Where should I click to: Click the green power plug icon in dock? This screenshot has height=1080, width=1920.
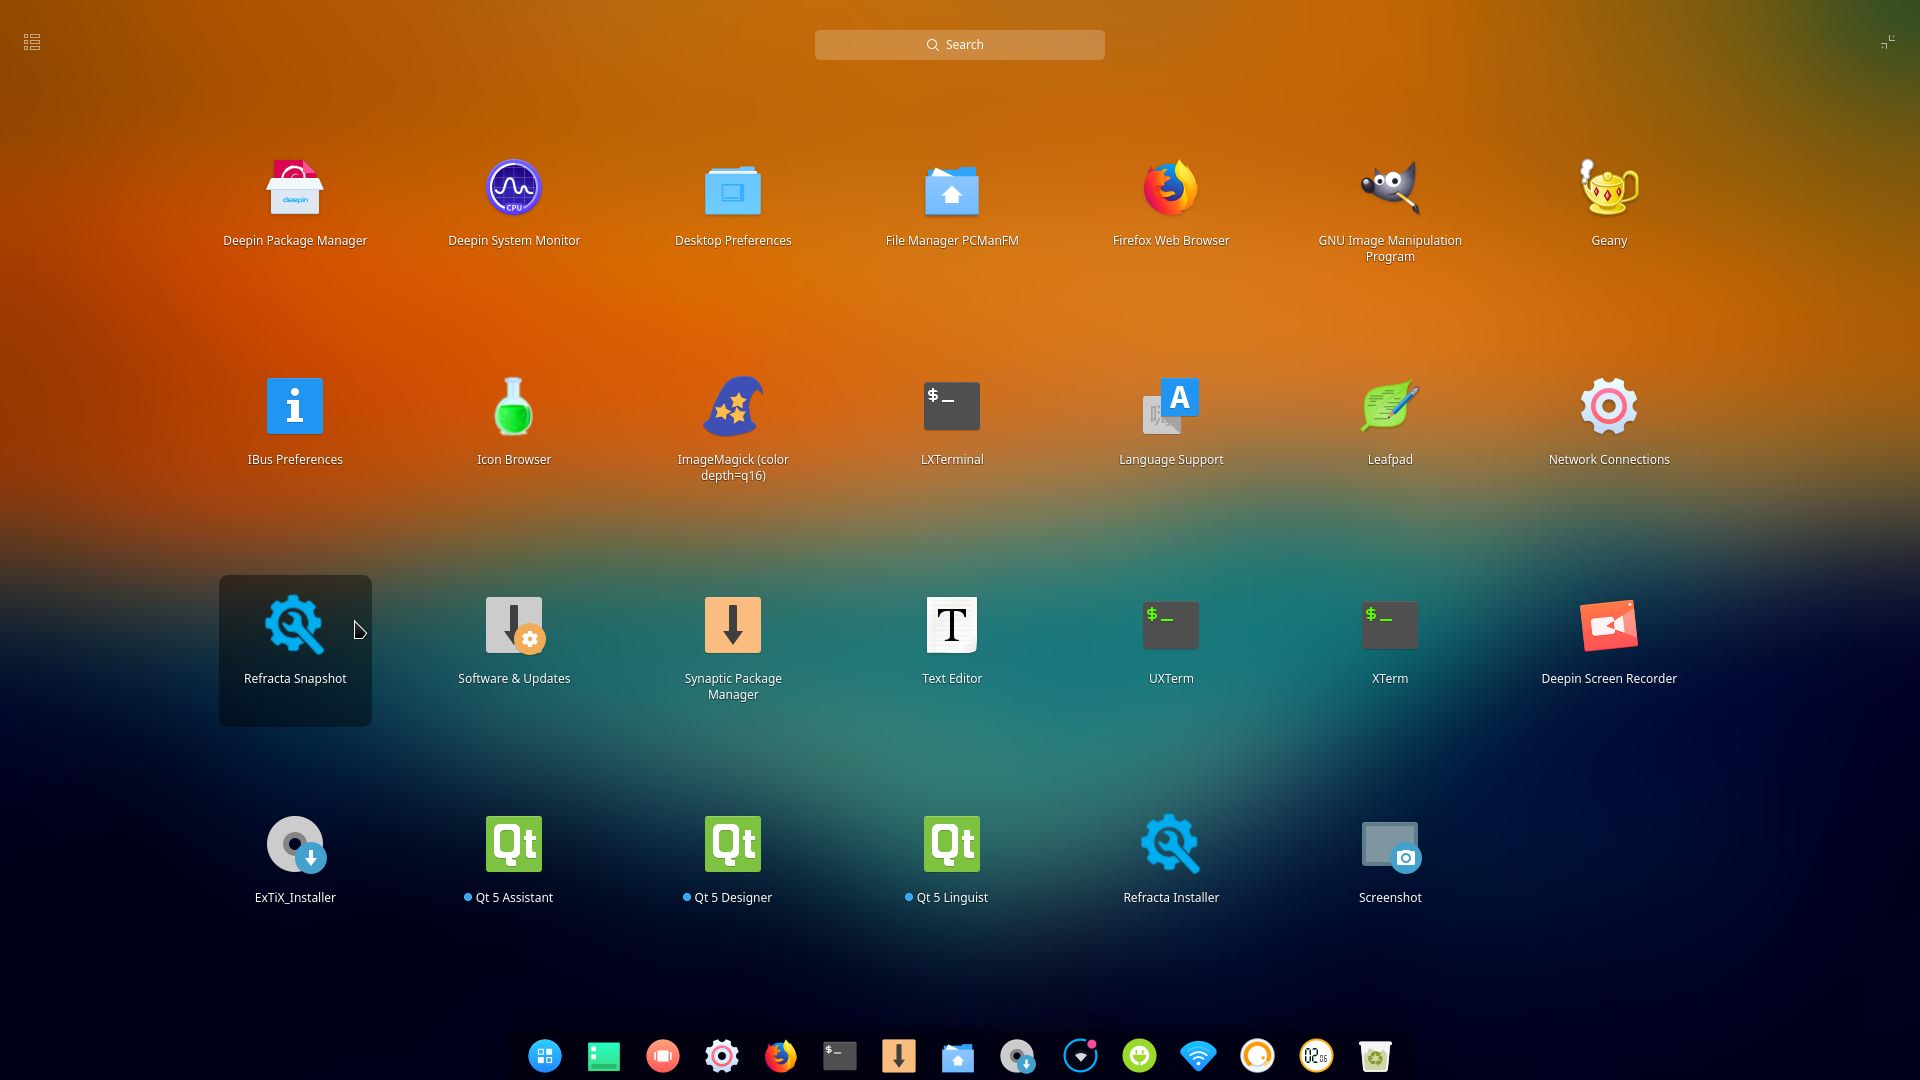(x=1139, y=1056)
